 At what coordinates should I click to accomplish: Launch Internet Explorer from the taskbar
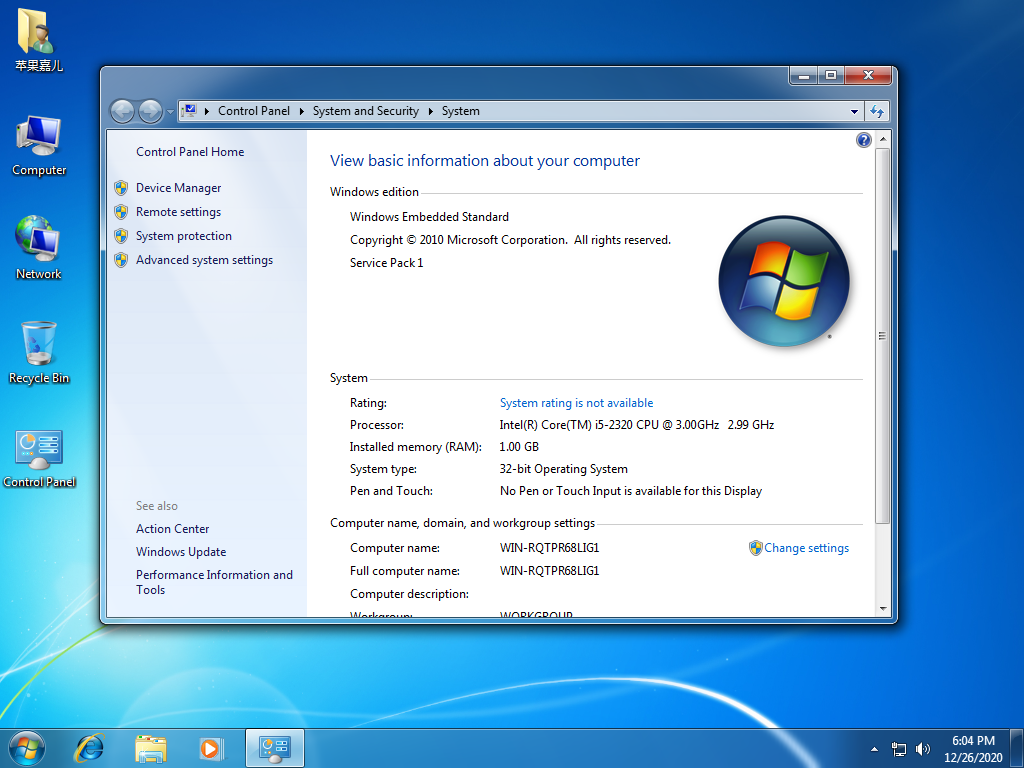coord(89,747)
